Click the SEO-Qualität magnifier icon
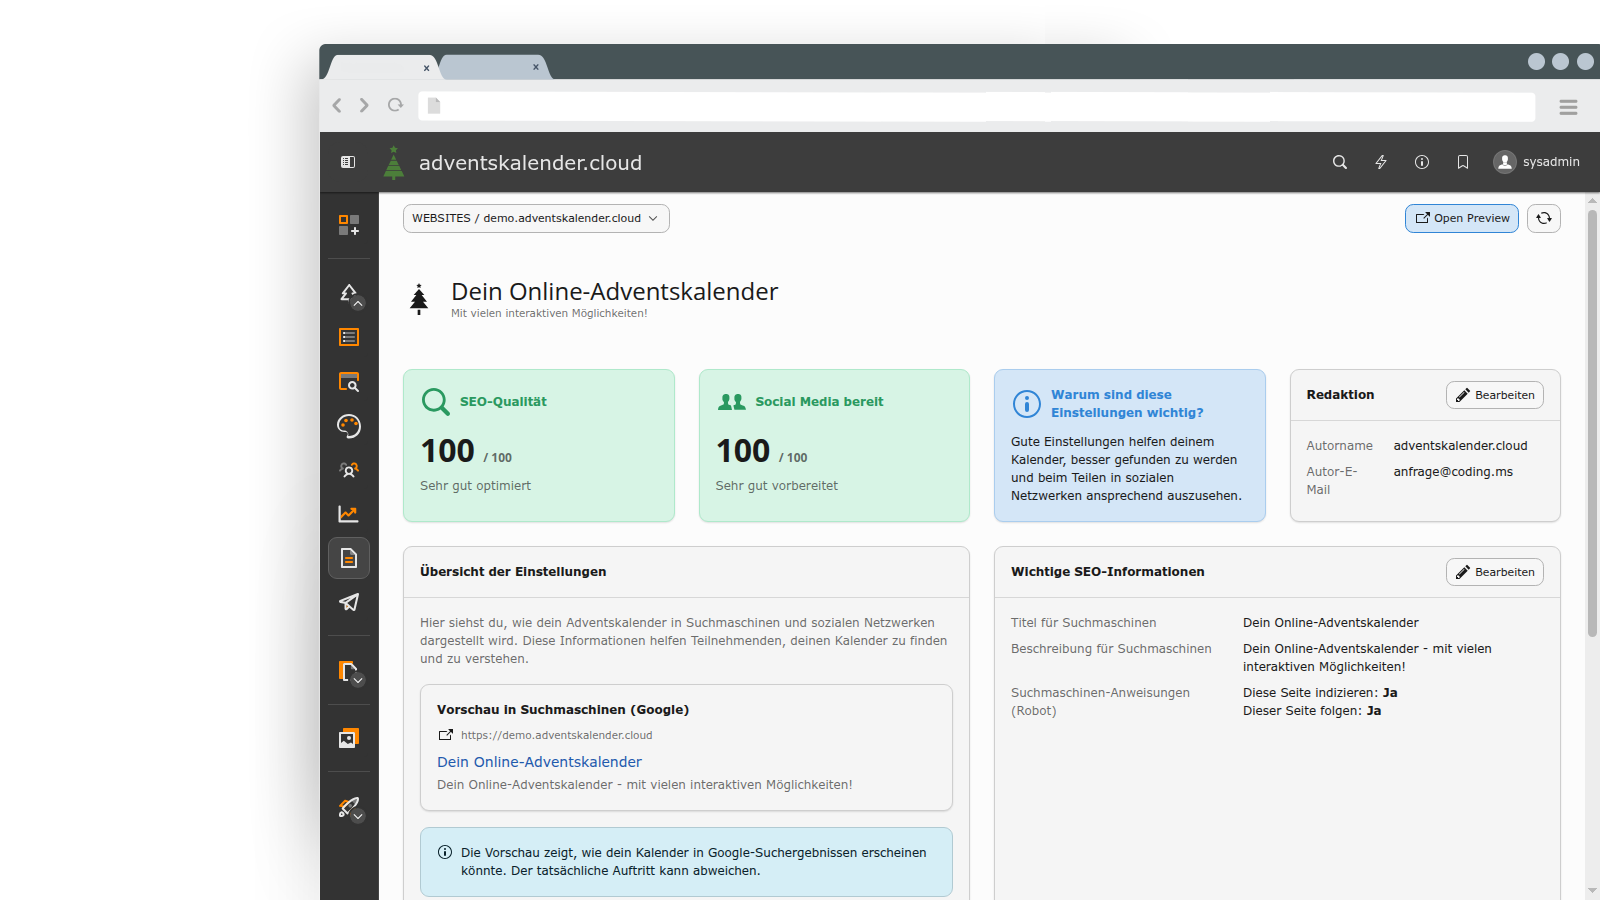 (435, 402)
